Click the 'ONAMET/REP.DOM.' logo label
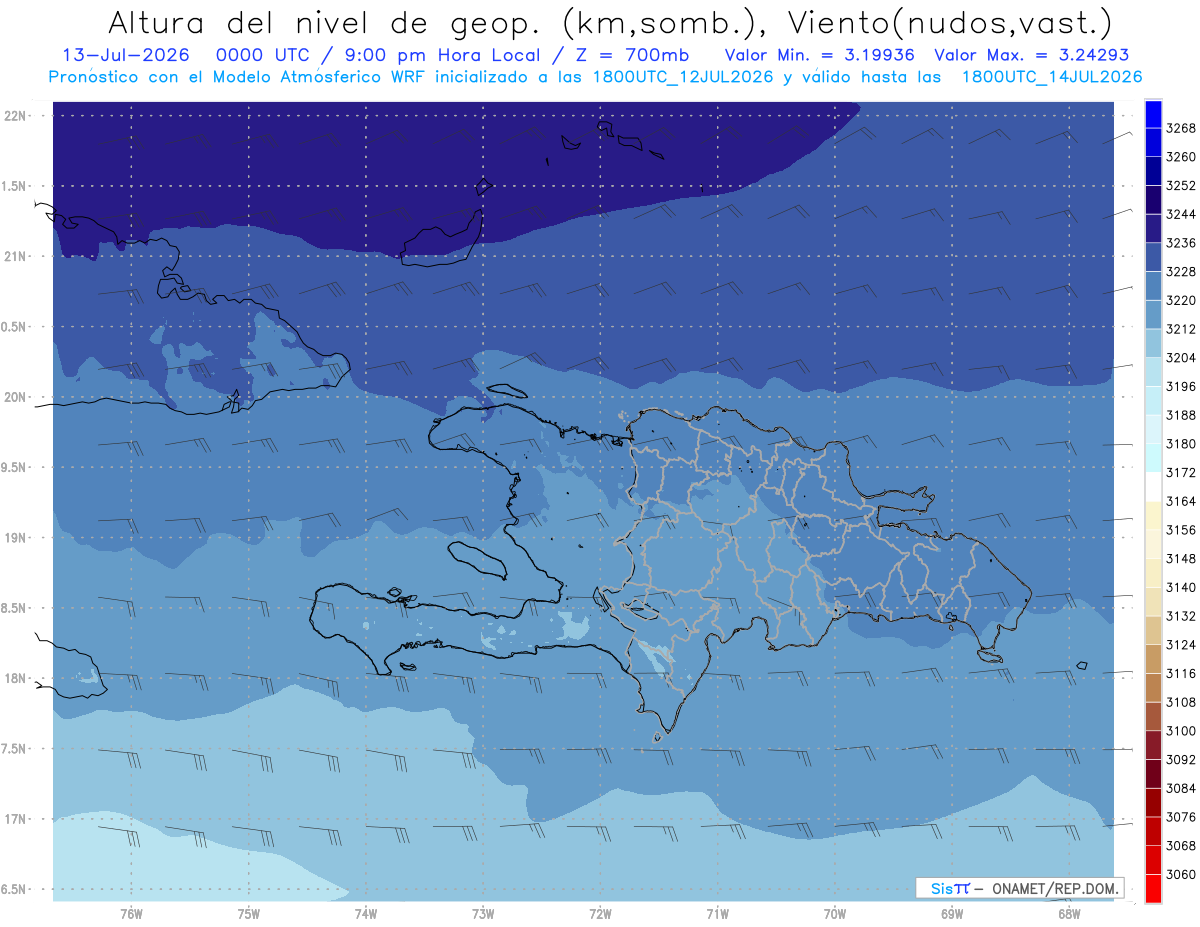The height and width of the screenshot is (927, 1200). pos(1054,888)
